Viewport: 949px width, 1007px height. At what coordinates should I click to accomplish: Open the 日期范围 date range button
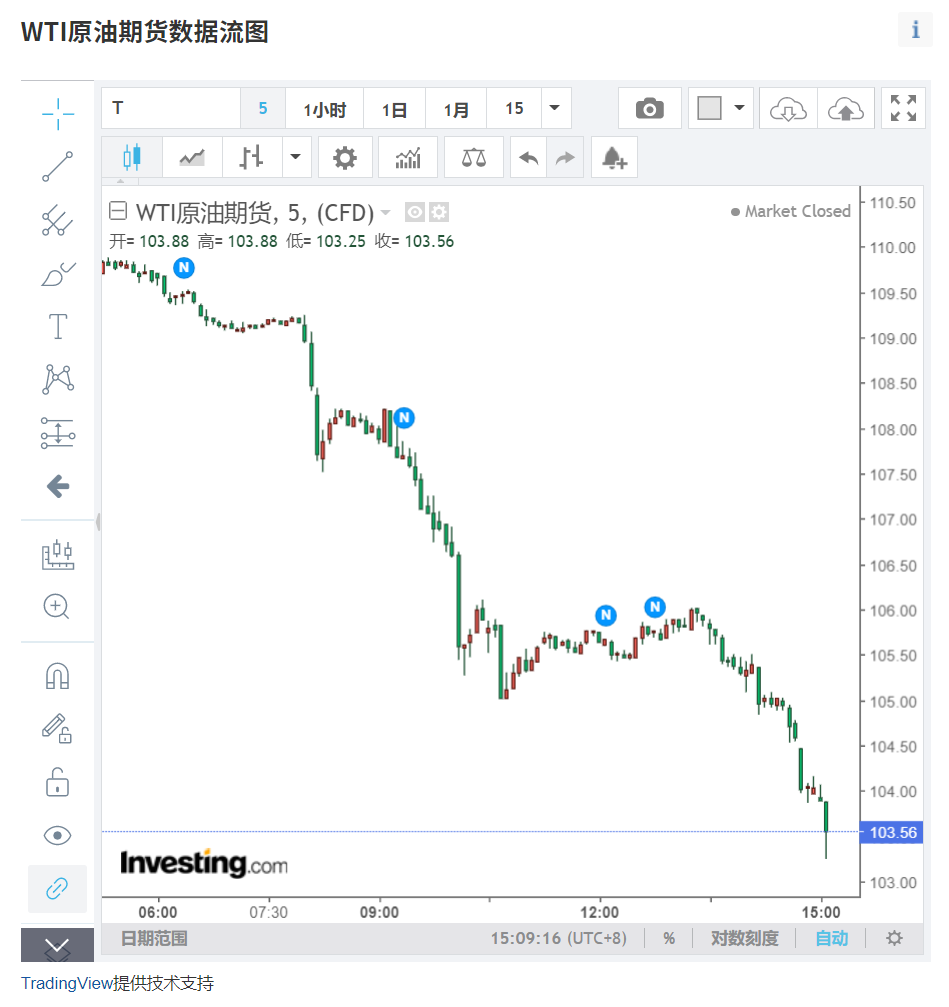pos(154,939)
